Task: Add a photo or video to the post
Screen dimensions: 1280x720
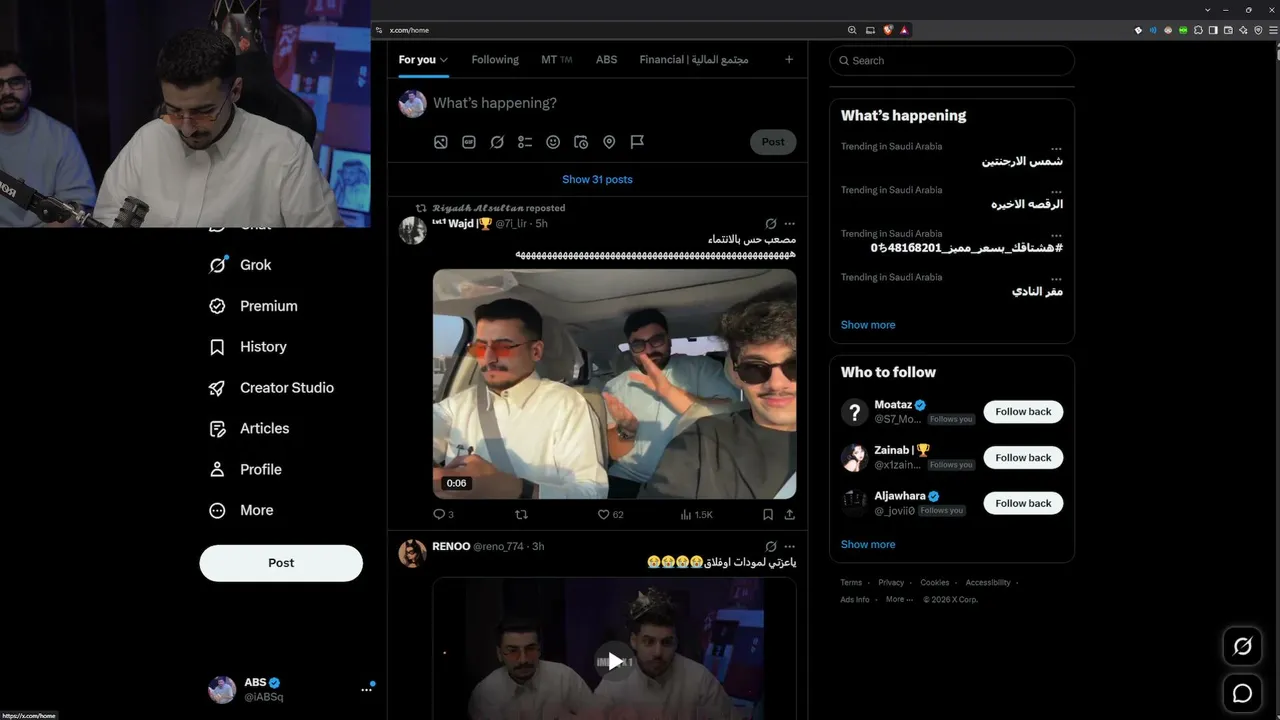Action: pos(441,142)
